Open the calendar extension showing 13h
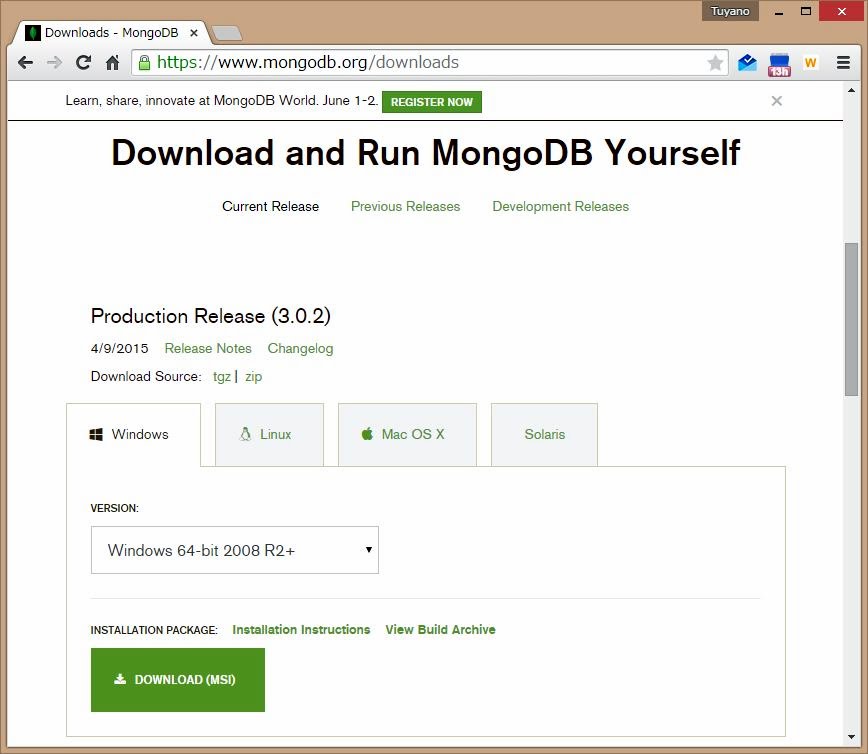 tap(779, 64)
